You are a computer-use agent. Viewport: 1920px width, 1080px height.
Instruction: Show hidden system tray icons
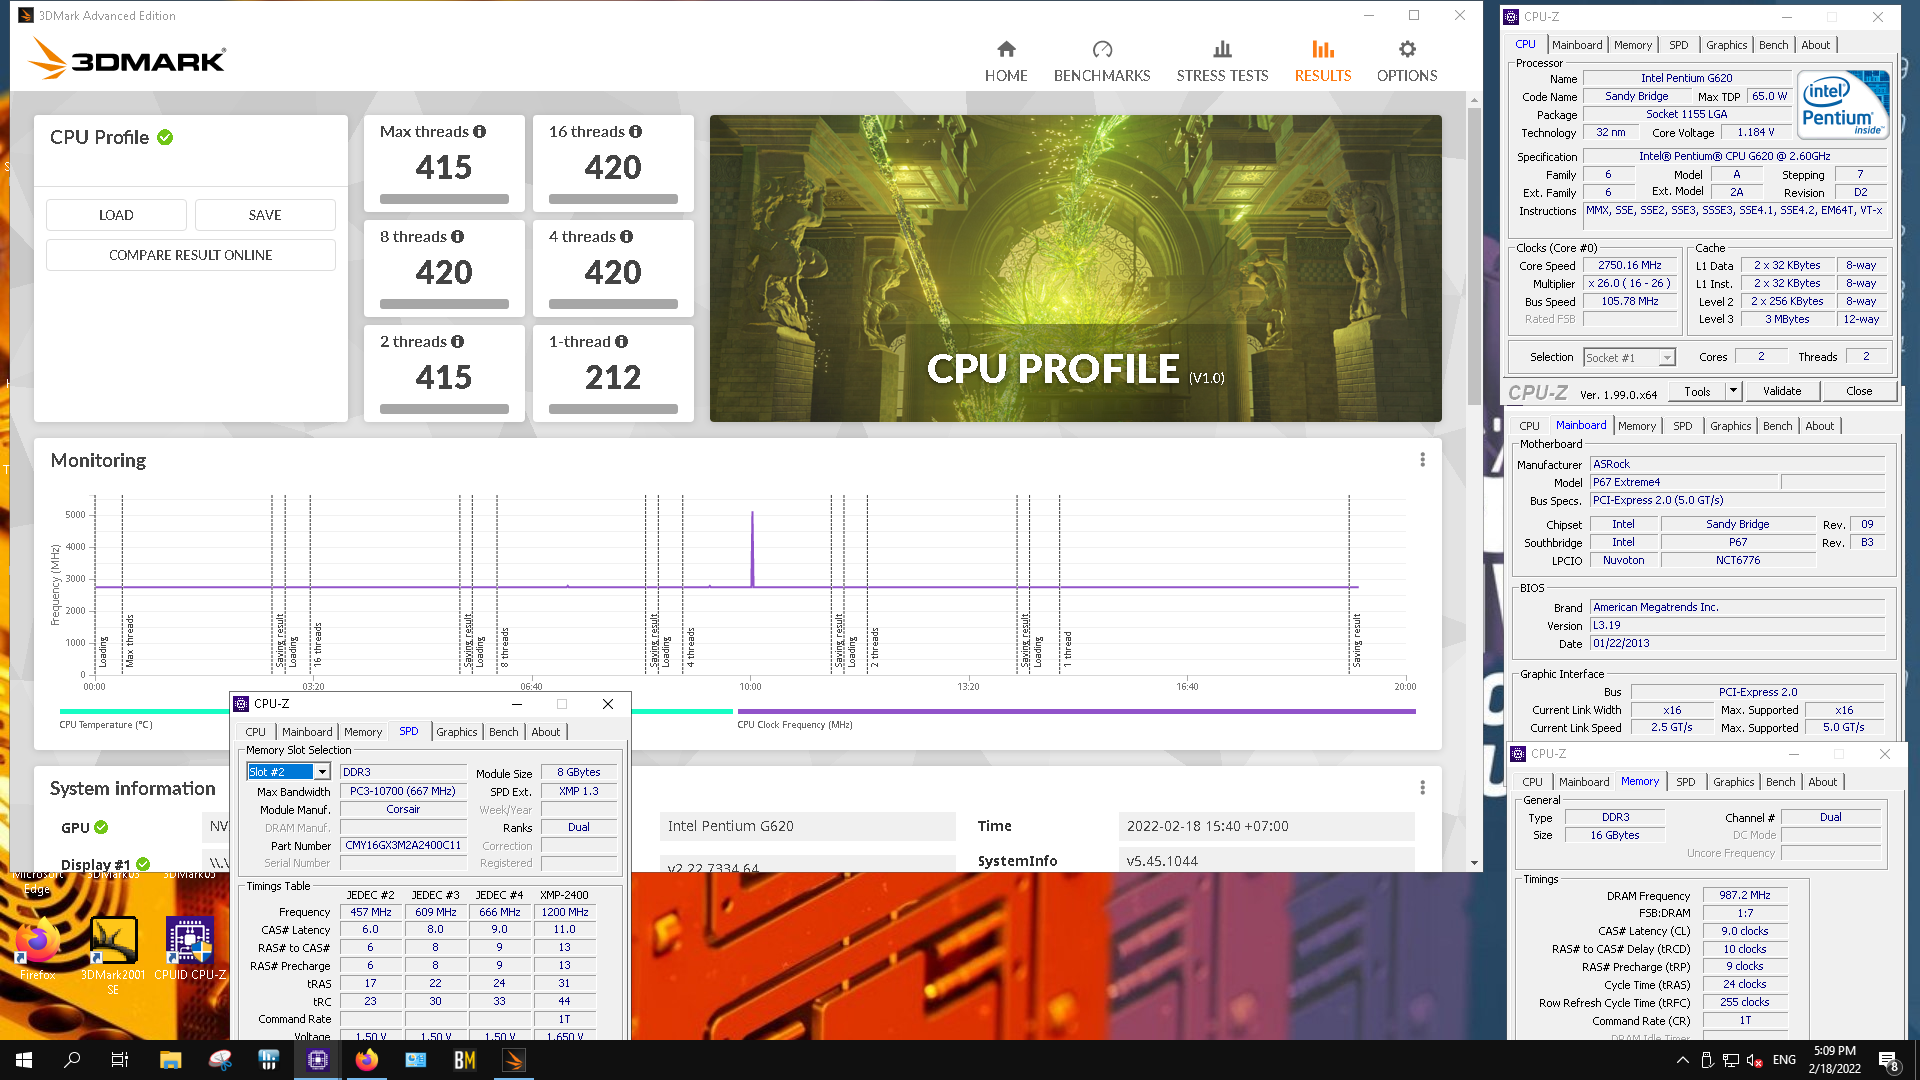pyautogui.click(x=1683, y=1060)
